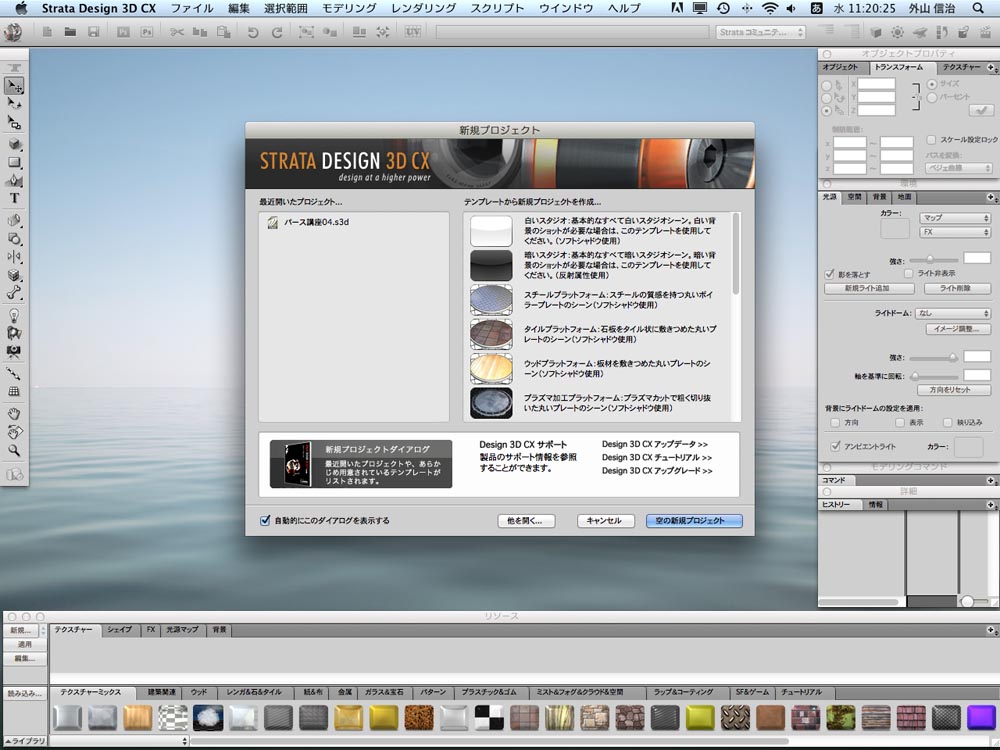1000x750 pixels.
Task: Click the paste clipboard toolbar icon
Action: pyautogui.click(x=223, y=31)
